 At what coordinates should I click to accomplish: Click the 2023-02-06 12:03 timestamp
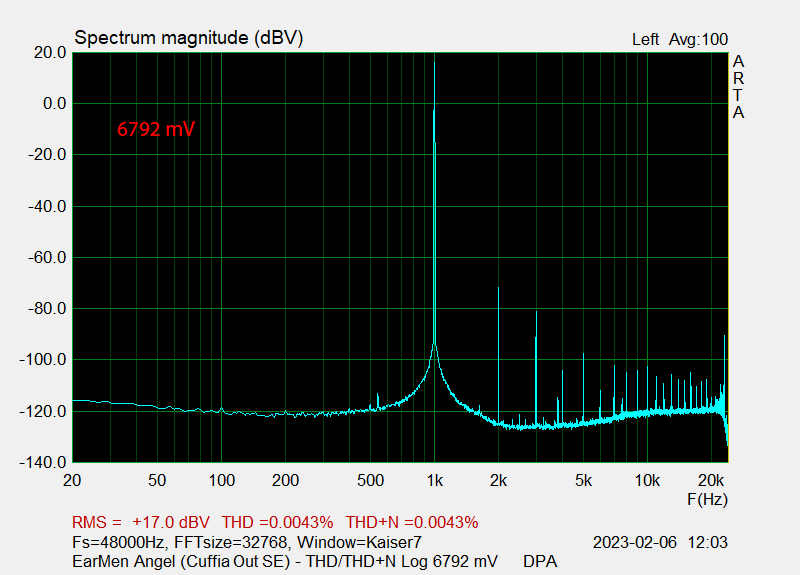click(x=660, y=542)
